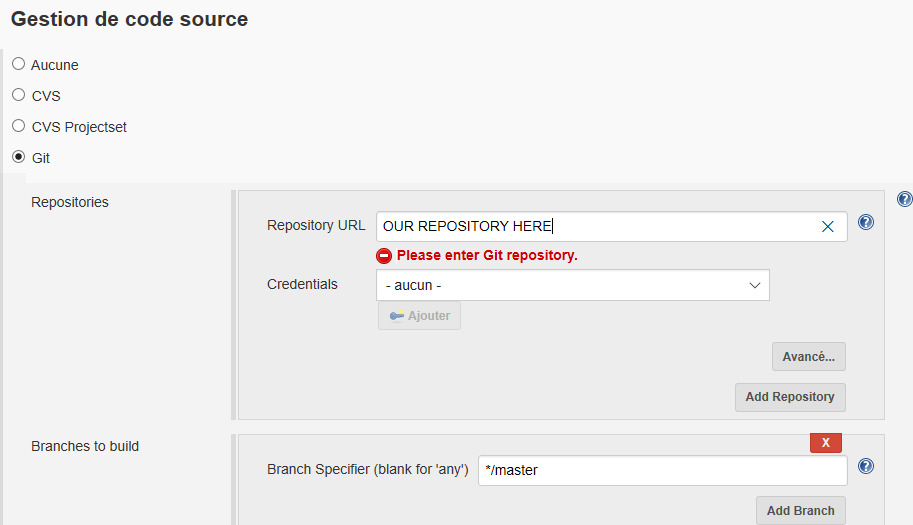Select the CVS radio option
The image size is (913, 525).
point(18,95)
